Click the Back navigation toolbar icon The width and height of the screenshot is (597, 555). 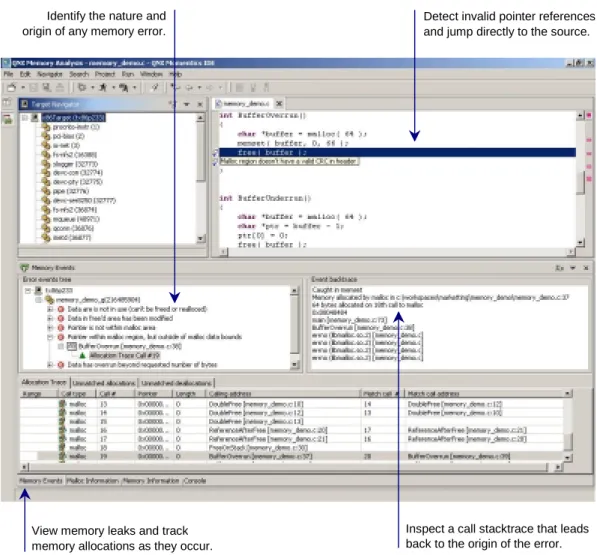pyautogui.click(x=189, y=88)
